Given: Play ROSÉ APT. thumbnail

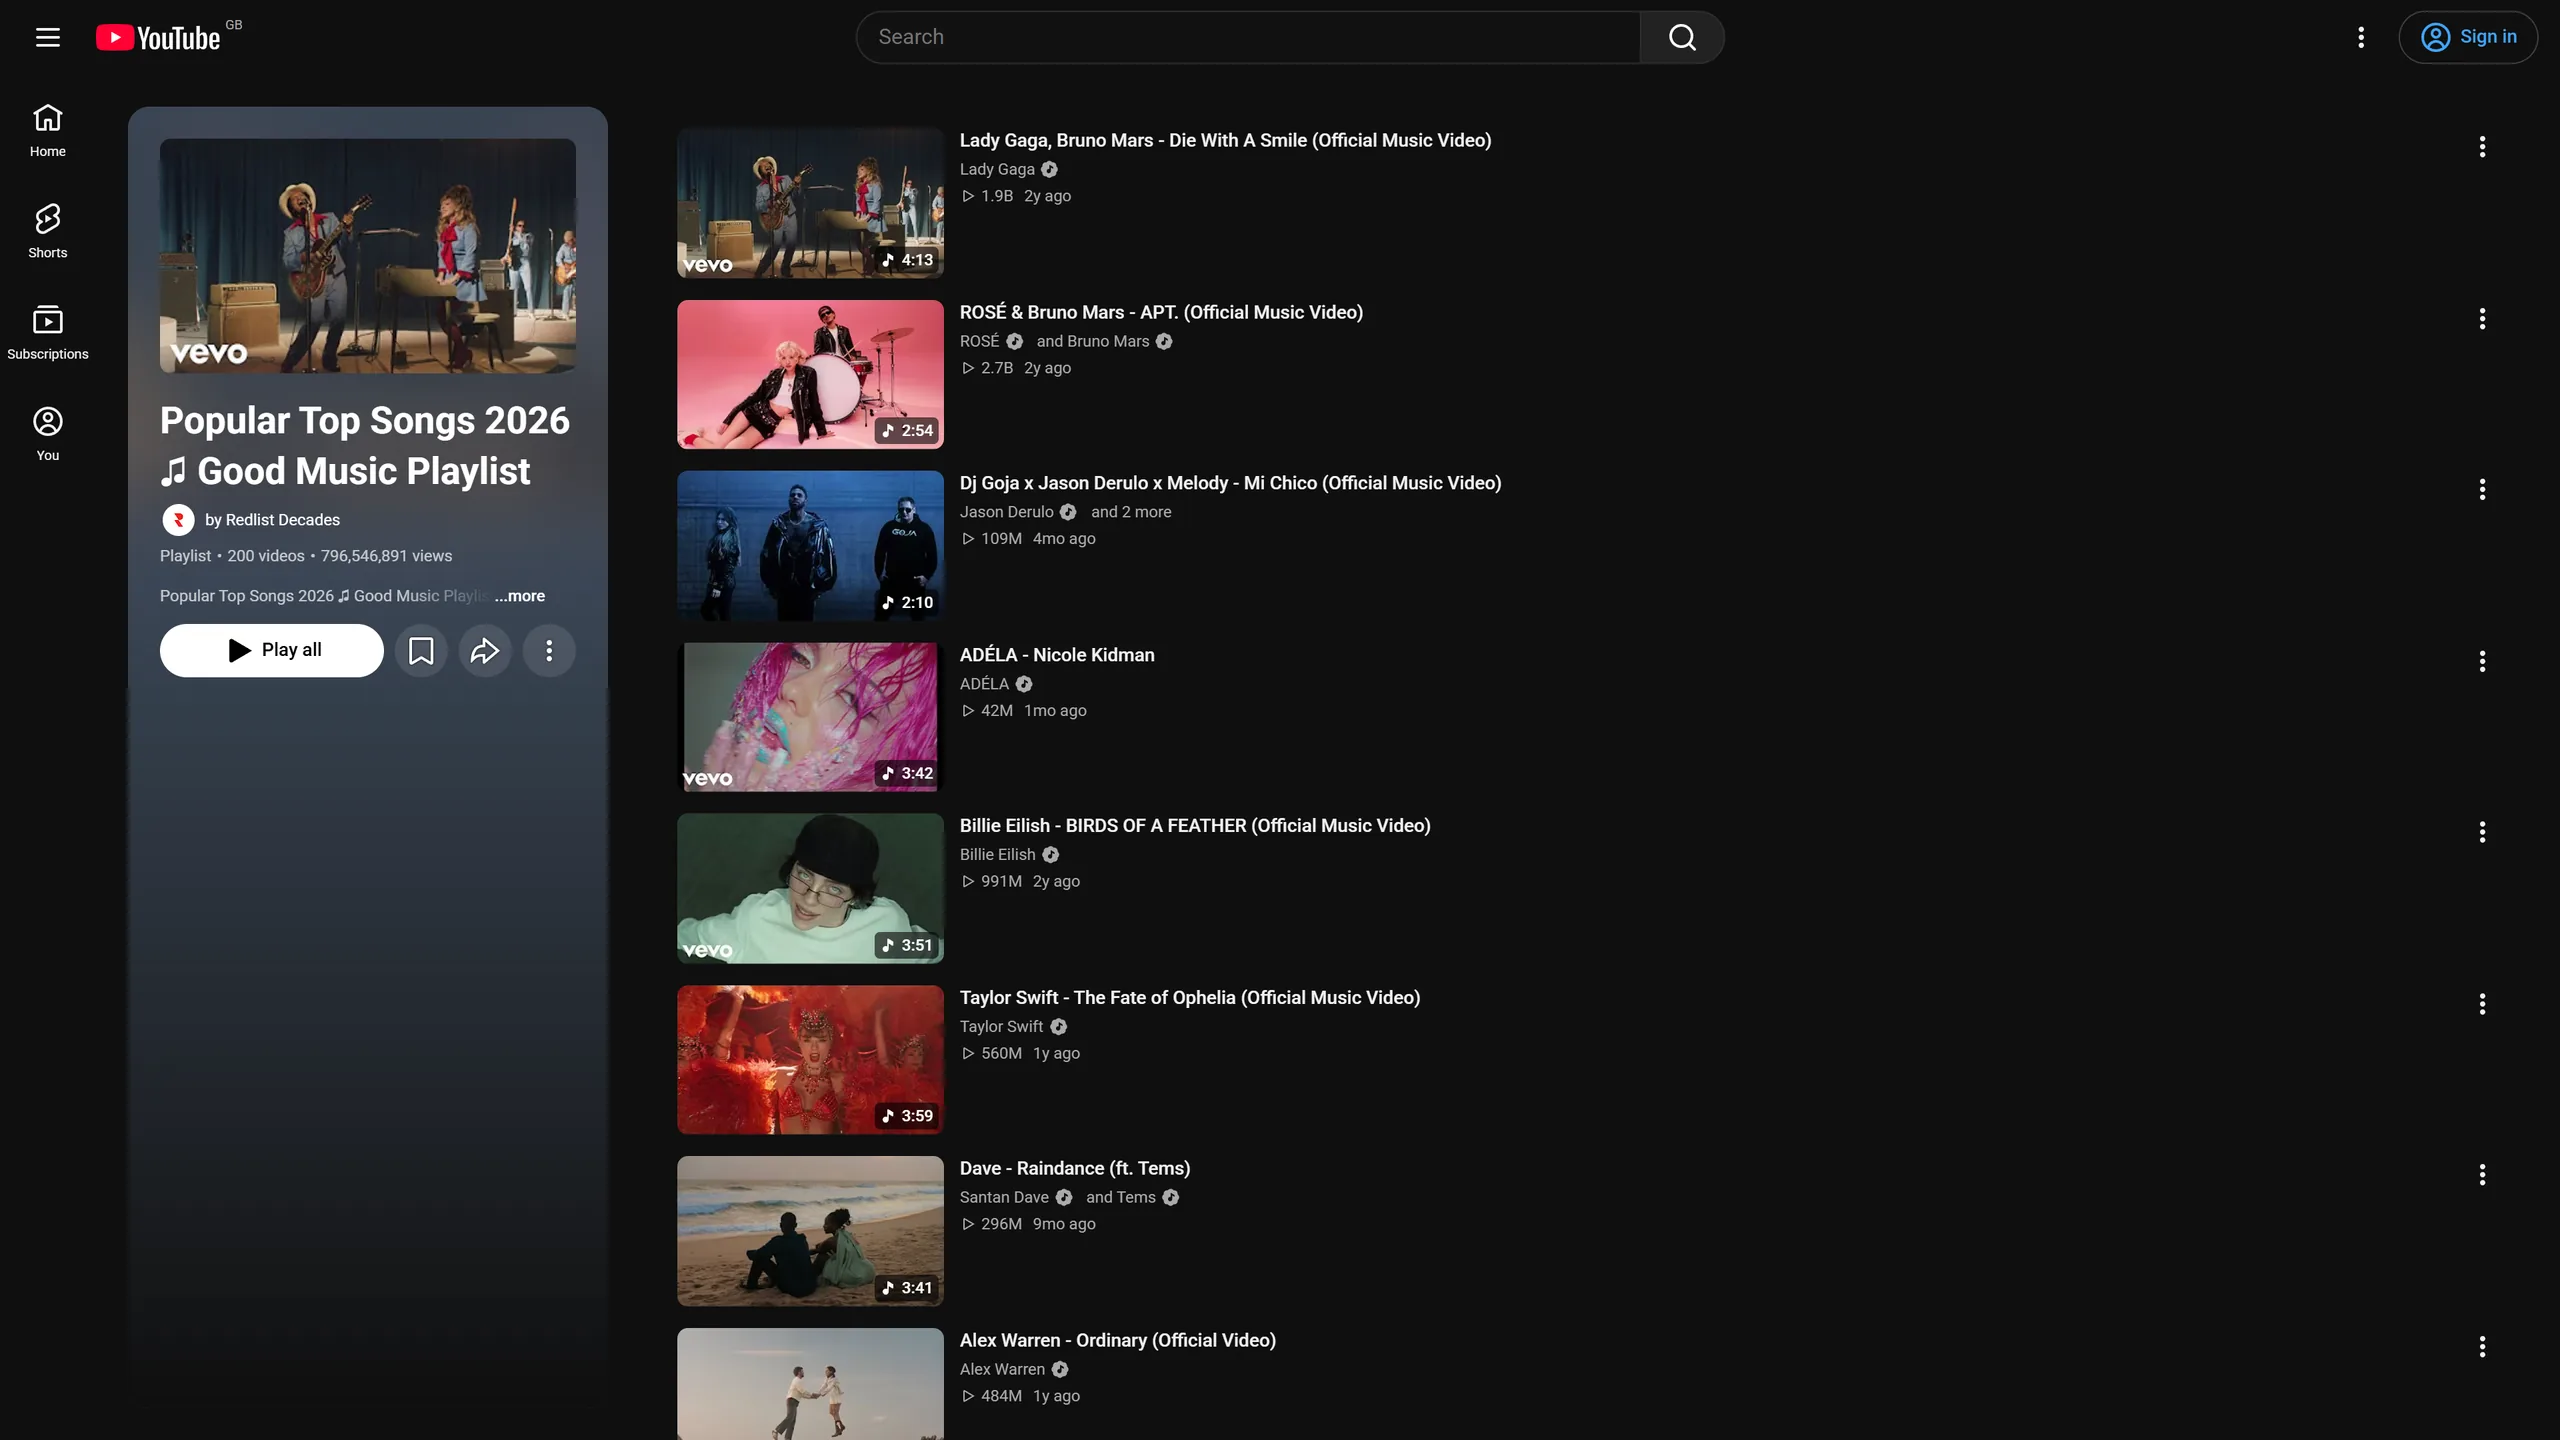Looking at the screenshot, I should [810, 374].
